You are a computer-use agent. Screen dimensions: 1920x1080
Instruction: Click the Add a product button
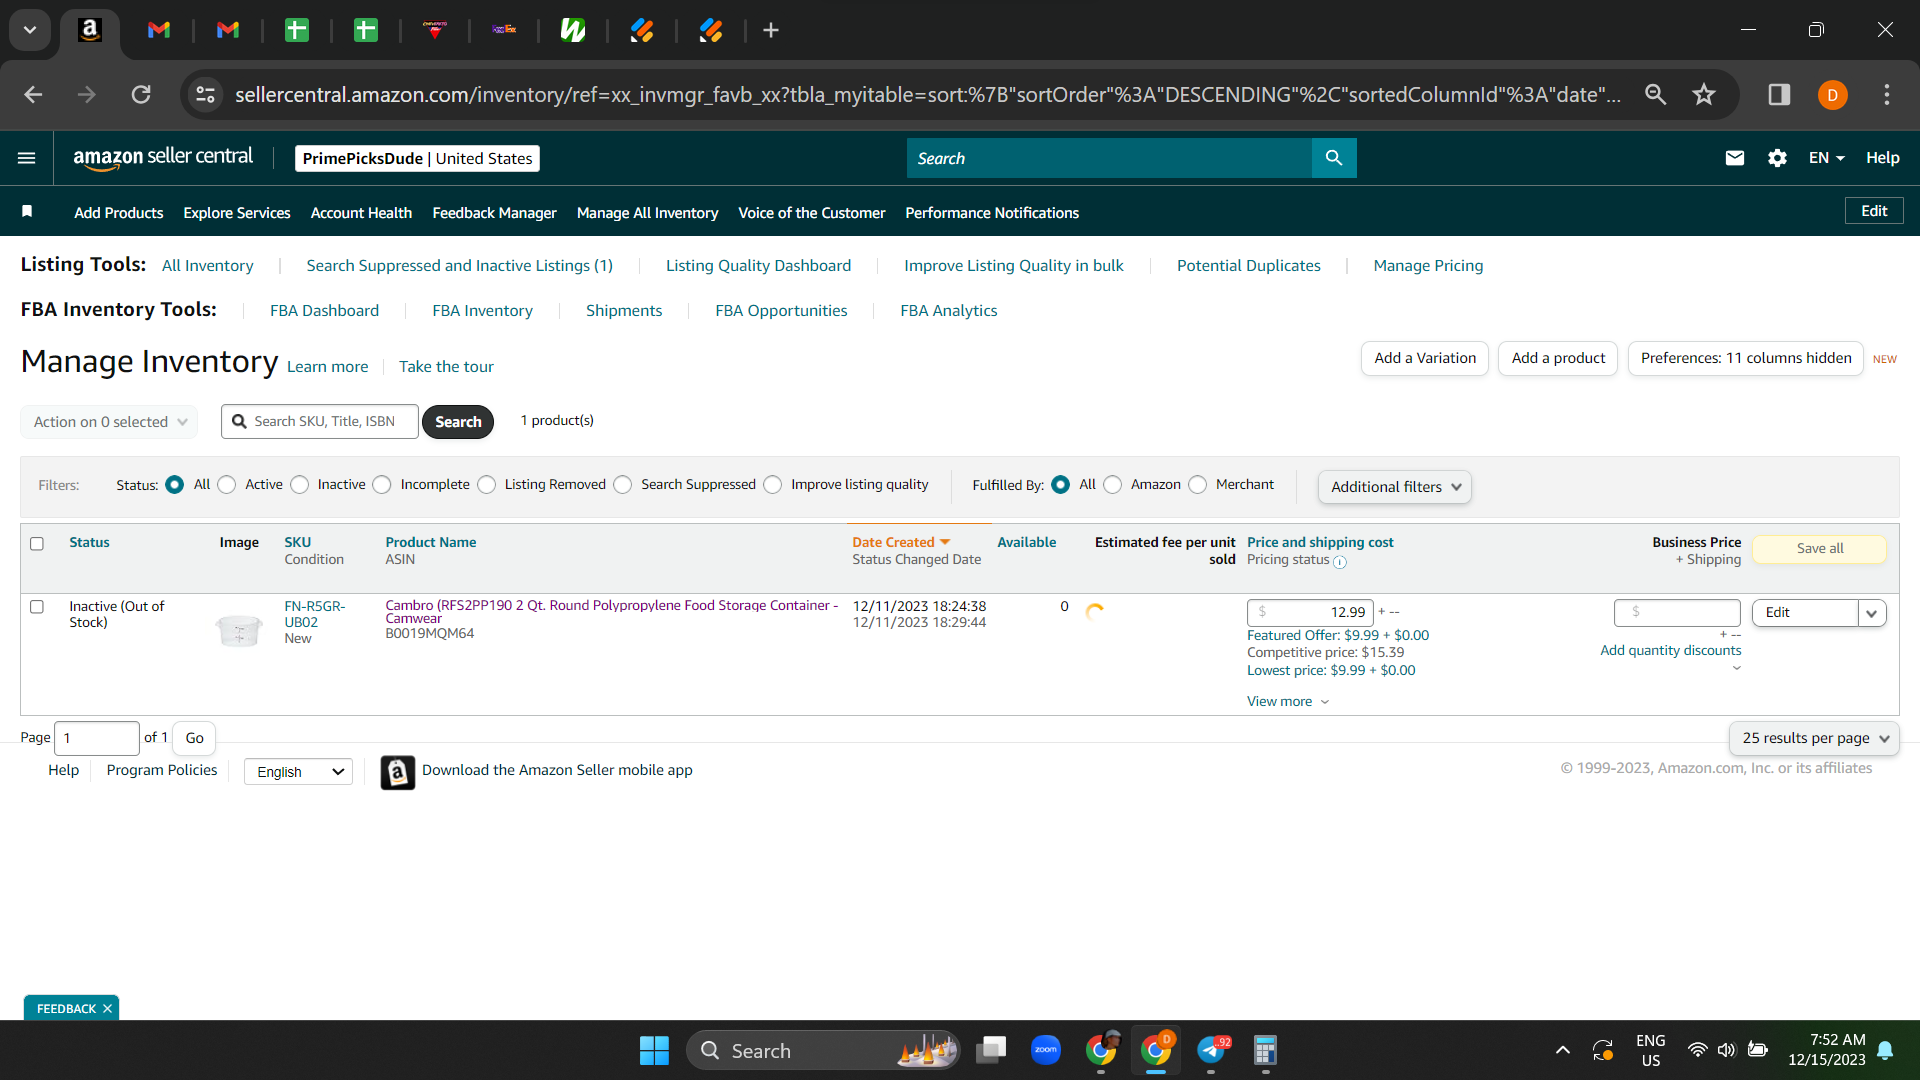tap(1558, 358)
